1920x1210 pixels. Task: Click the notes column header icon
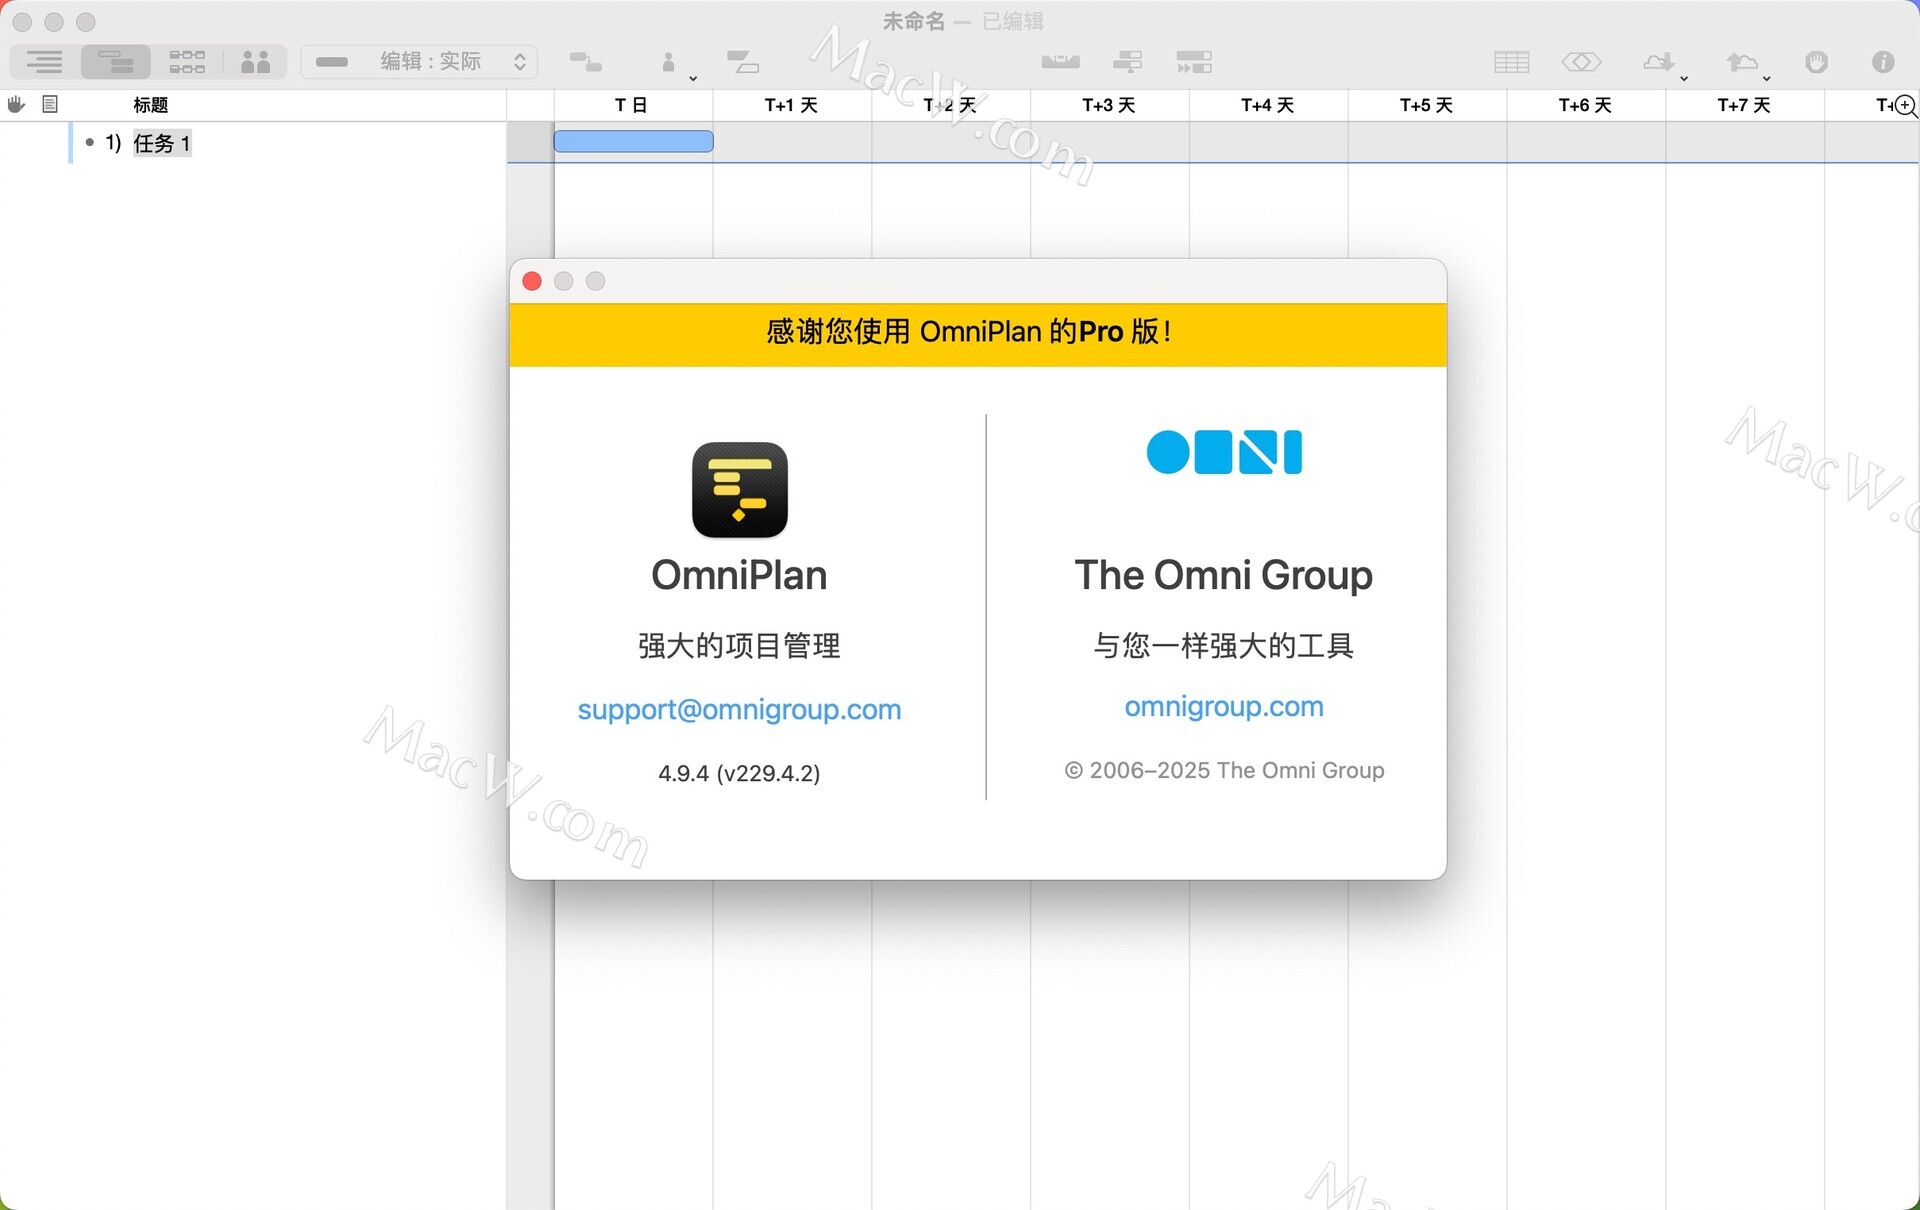[50, 104]
